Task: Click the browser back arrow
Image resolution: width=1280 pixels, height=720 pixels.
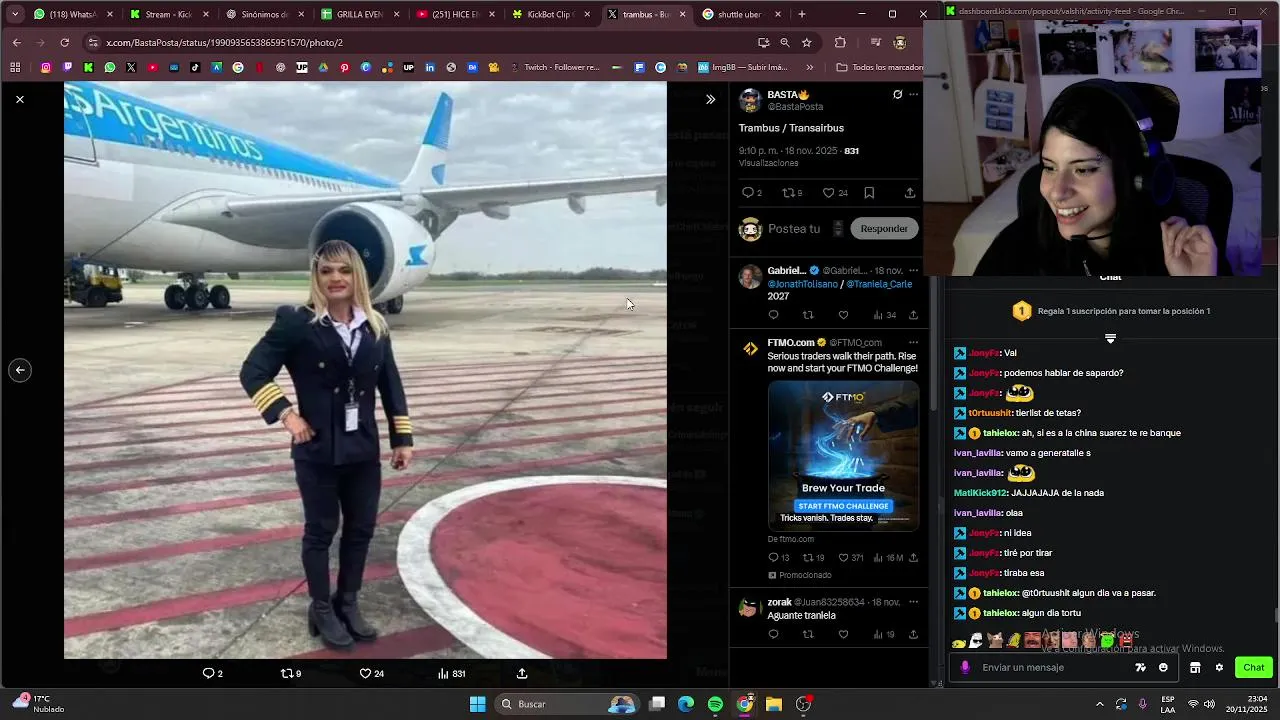Action: pos(17,43)
